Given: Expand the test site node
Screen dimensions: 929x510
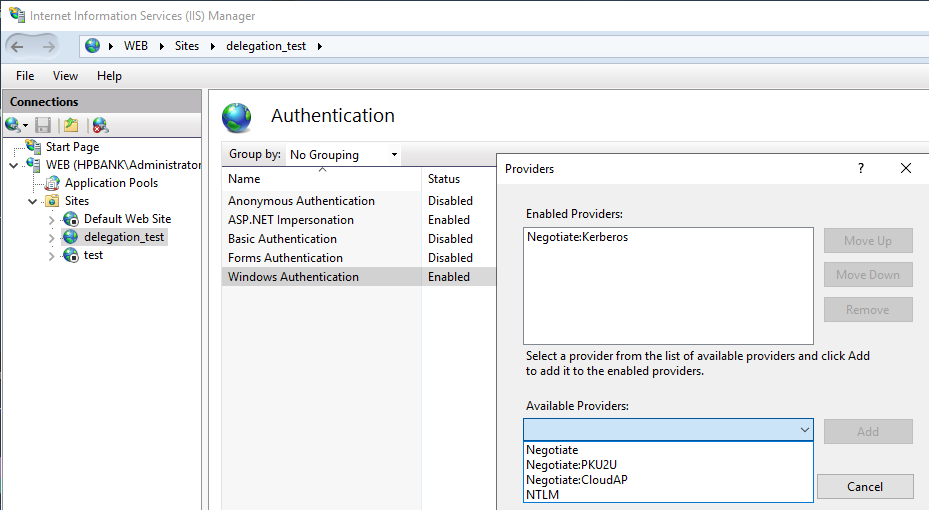Looking at the screenshot, I should [52, 256].
